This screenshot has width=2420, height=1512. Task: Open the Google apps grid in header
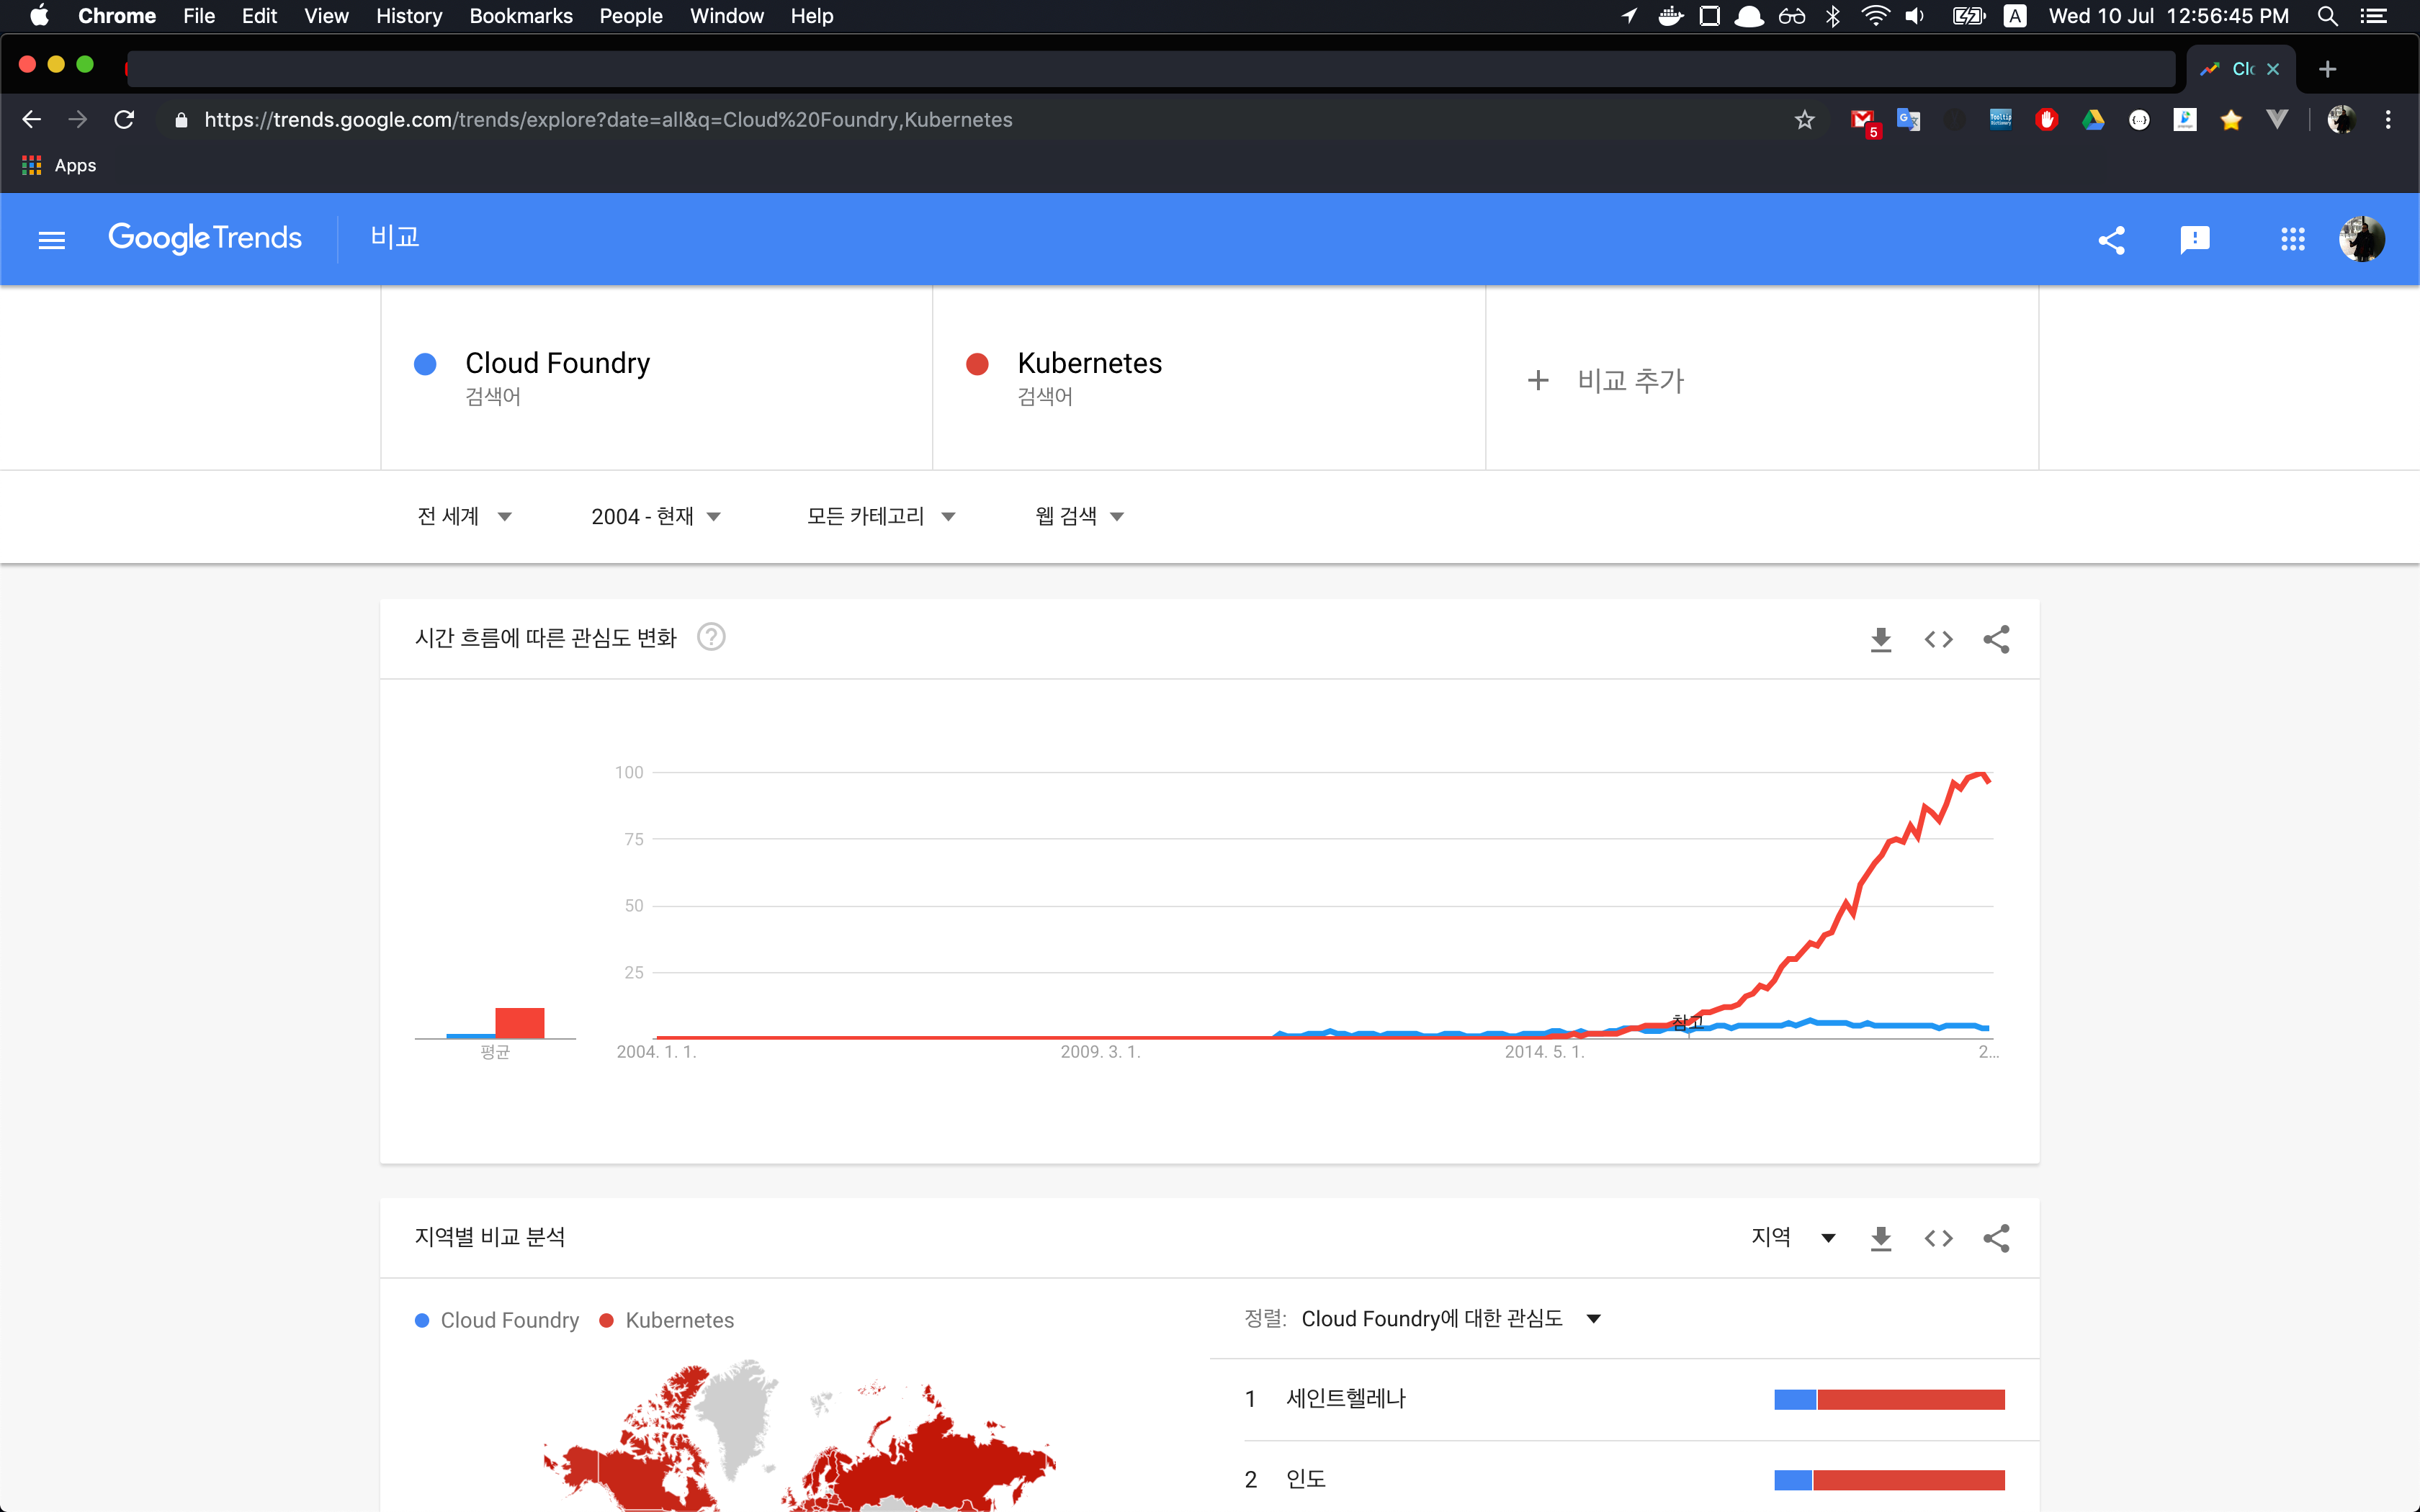[x=2292, y=239]
